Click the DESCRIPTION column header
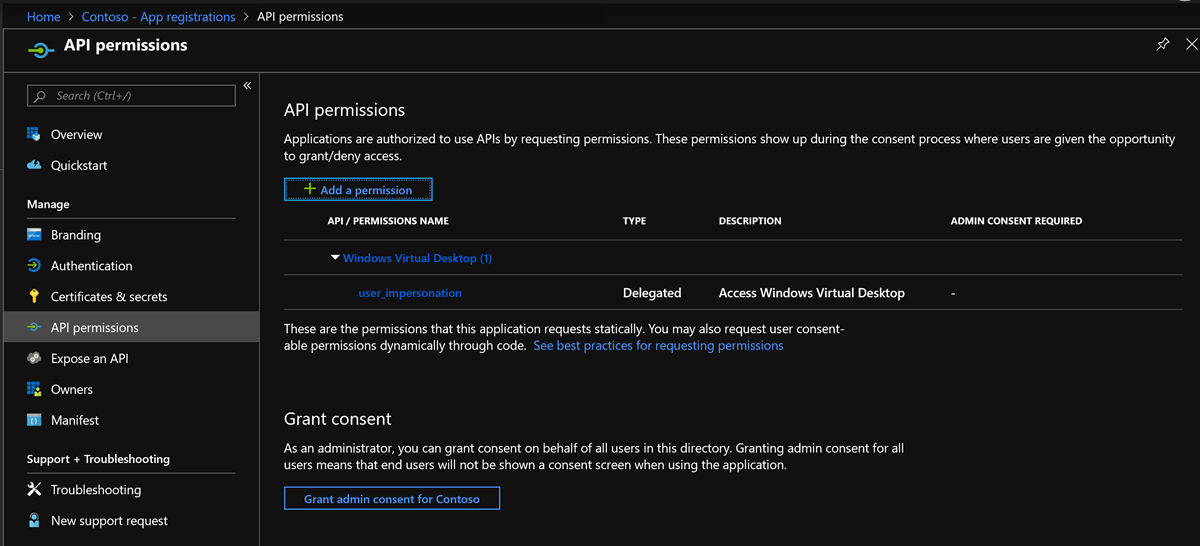The width and height of the screenshot is (1200, 546). pyautogui.click(x=750, y=221)
